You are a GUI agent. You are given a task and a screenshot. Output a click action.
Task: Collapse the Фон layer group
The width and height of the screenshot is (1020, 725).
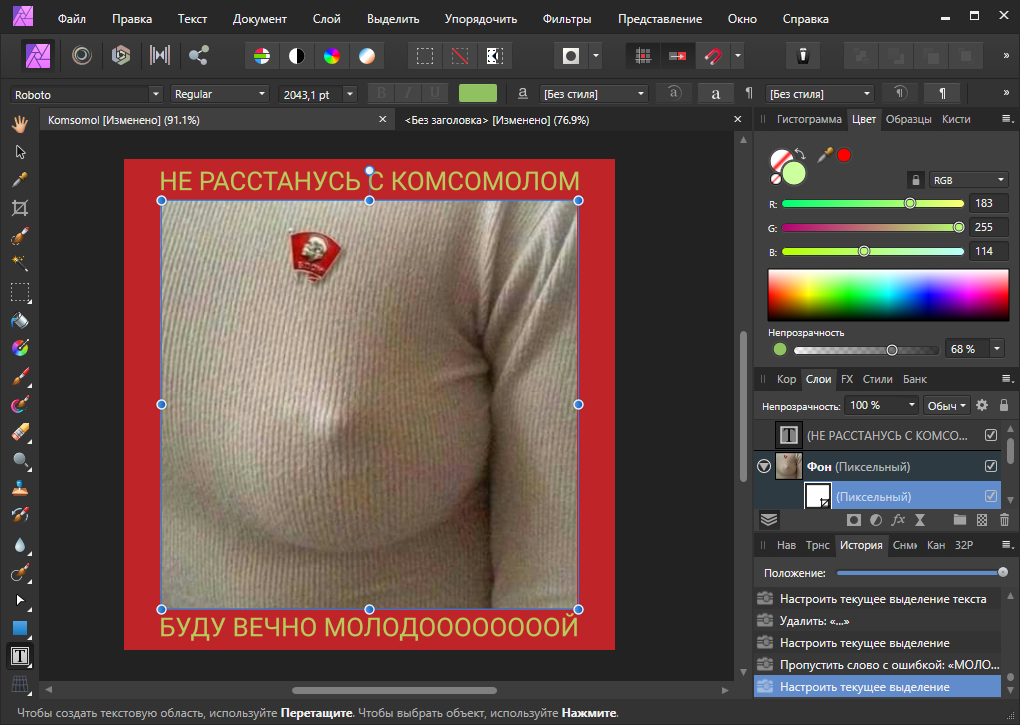click(x=764, y=466)
